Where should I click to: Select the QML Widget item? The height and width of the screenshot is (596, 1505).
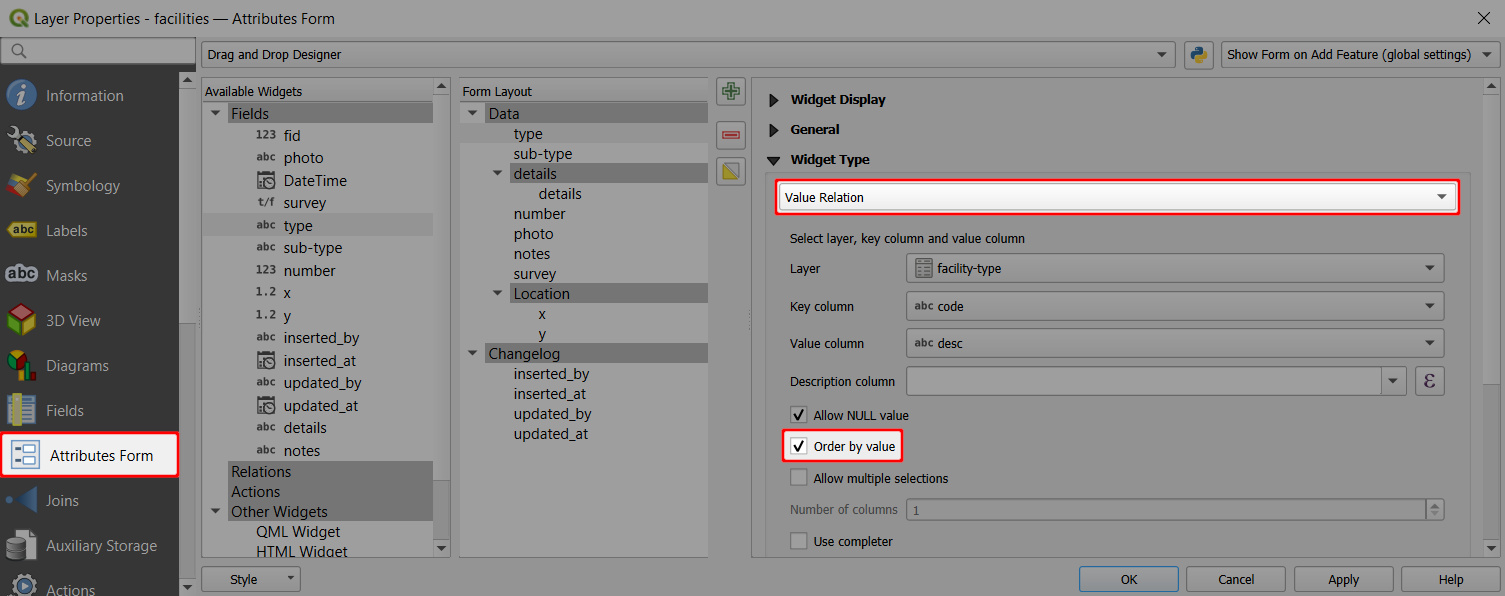coord(298,532)
